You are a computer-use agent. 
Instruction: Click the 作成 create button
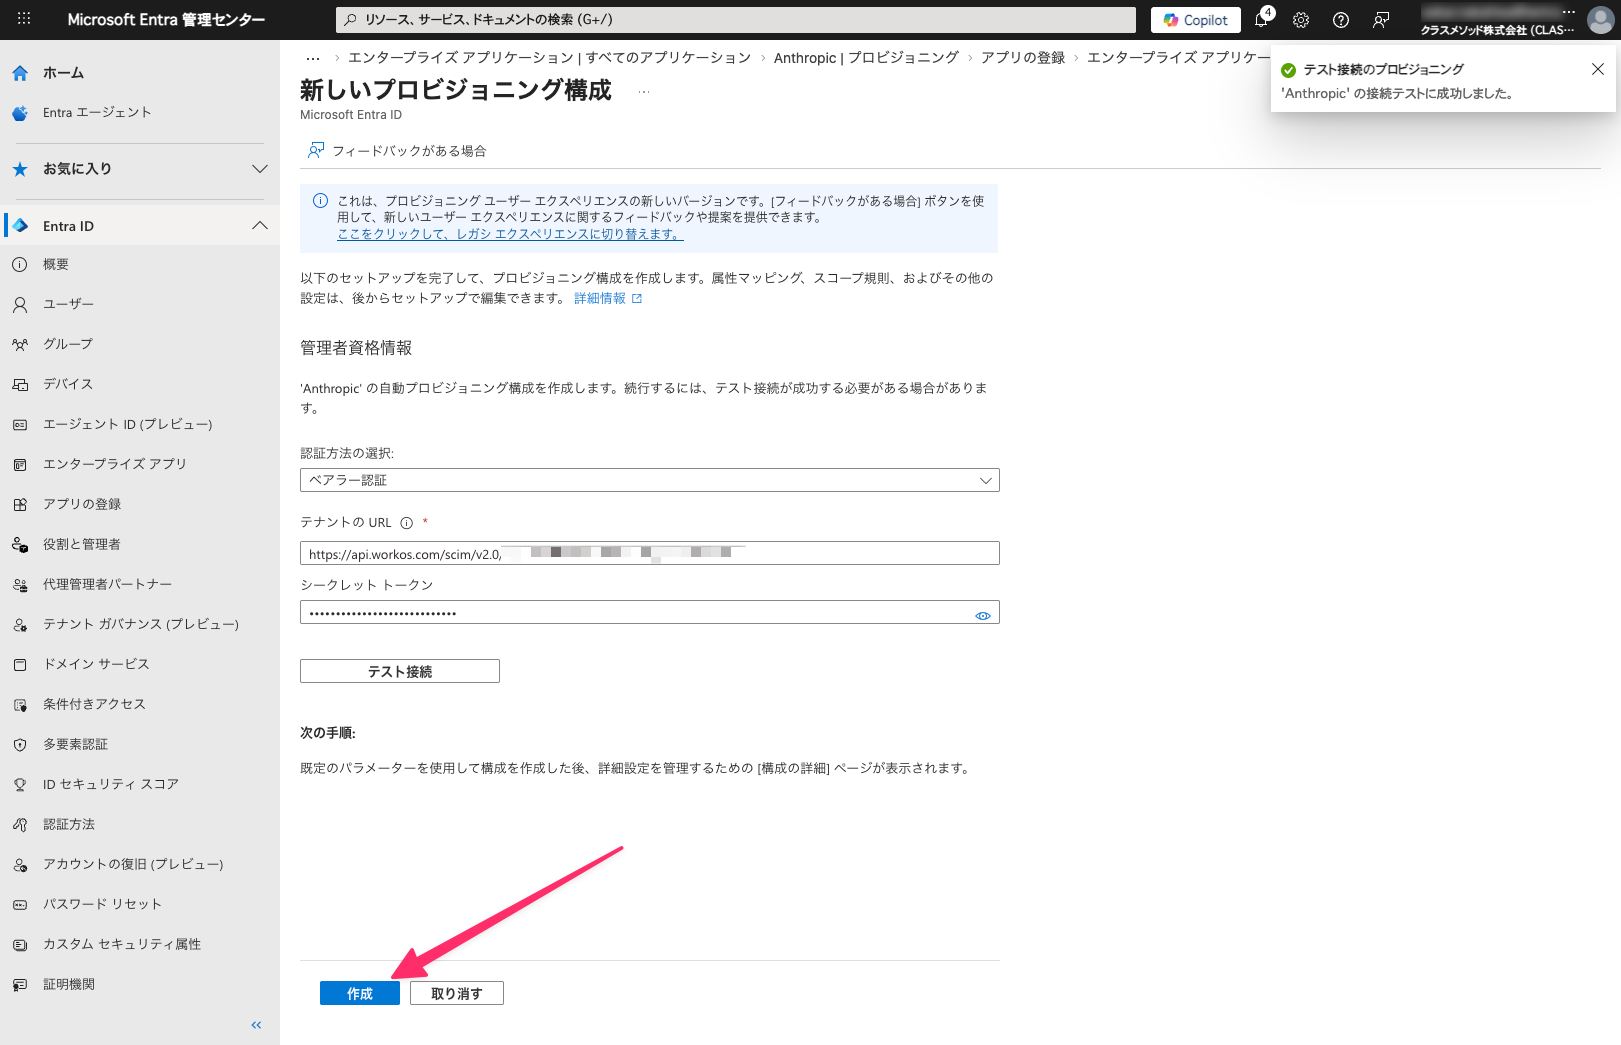[359, 993]
